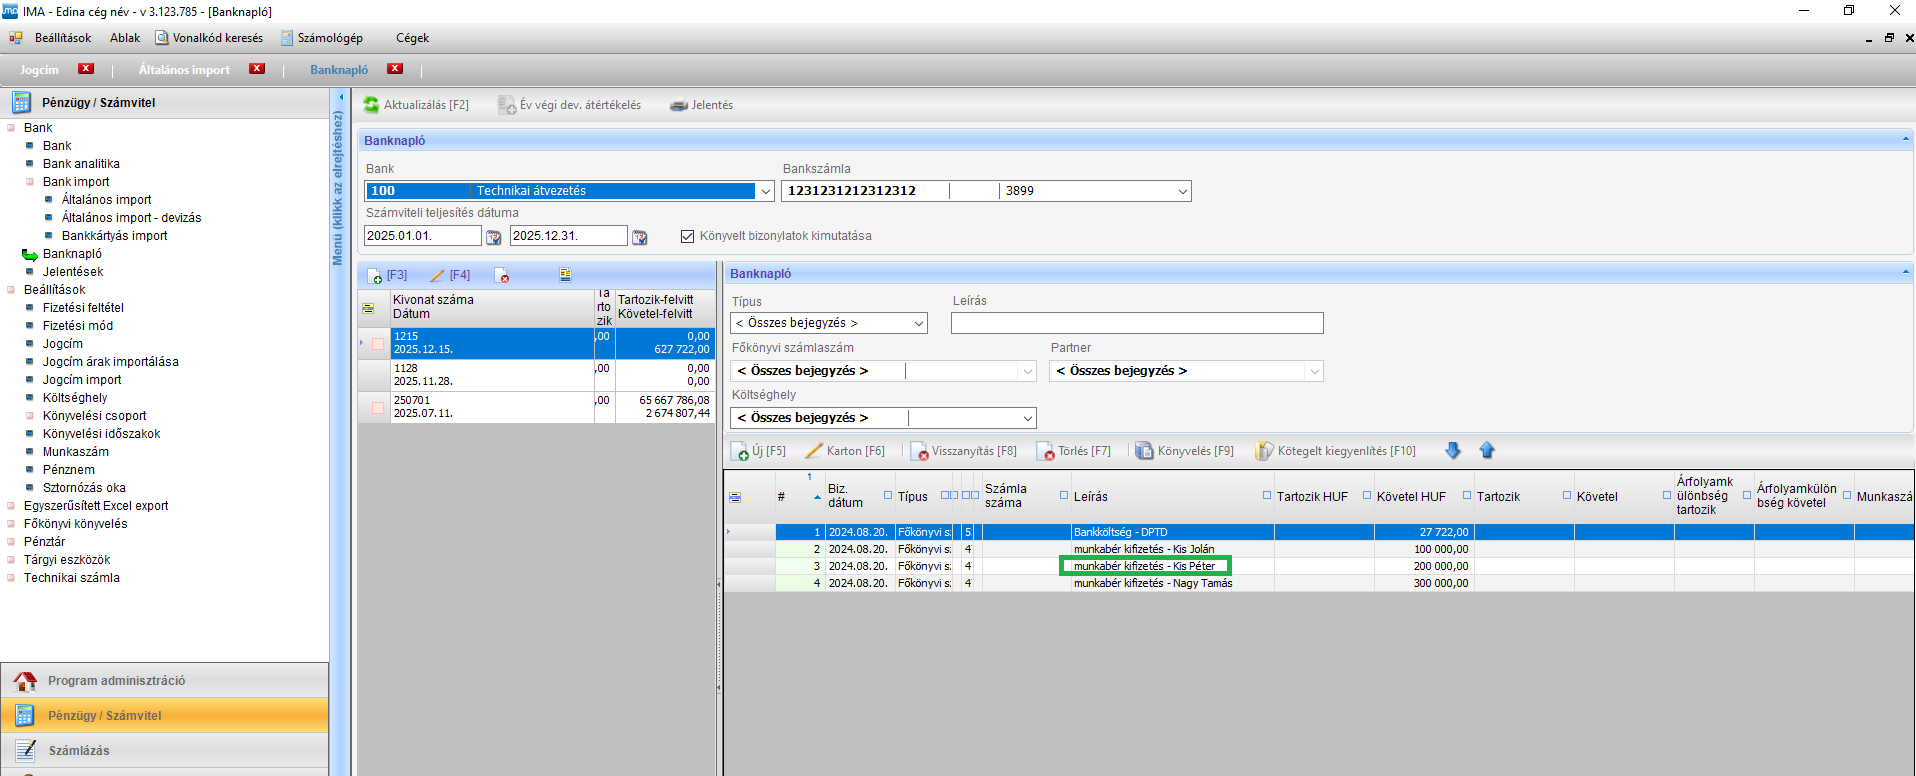The height and width of the screenshot is (776, 1916).
Task: Expand the Típus filter dropdown
Action: (918, 323)
